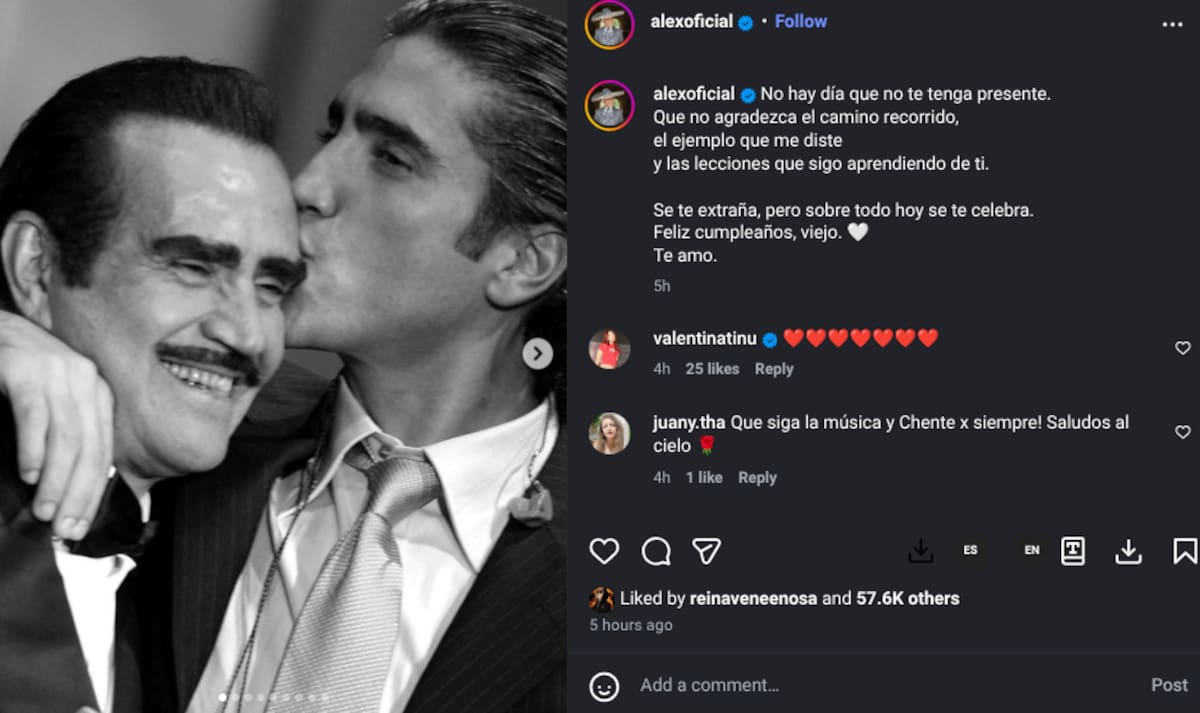Screen dimensions: 1200x713
Task: Follow alexoficial via the Follow link
Action: coord(800,21)
